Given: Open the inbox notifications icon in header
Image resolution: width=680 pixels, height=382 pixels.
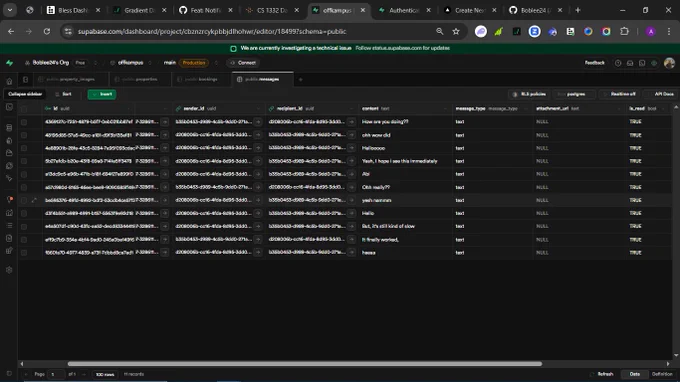Looking at the screenshot, I should [x=630, y=63].
